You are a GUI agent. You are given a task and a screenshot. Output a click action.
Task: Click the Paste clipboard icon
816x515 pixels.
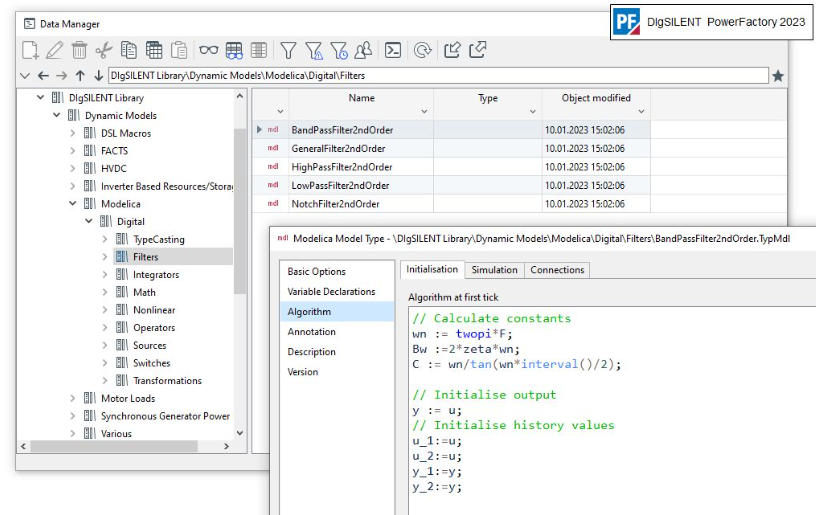coord(178,50)
